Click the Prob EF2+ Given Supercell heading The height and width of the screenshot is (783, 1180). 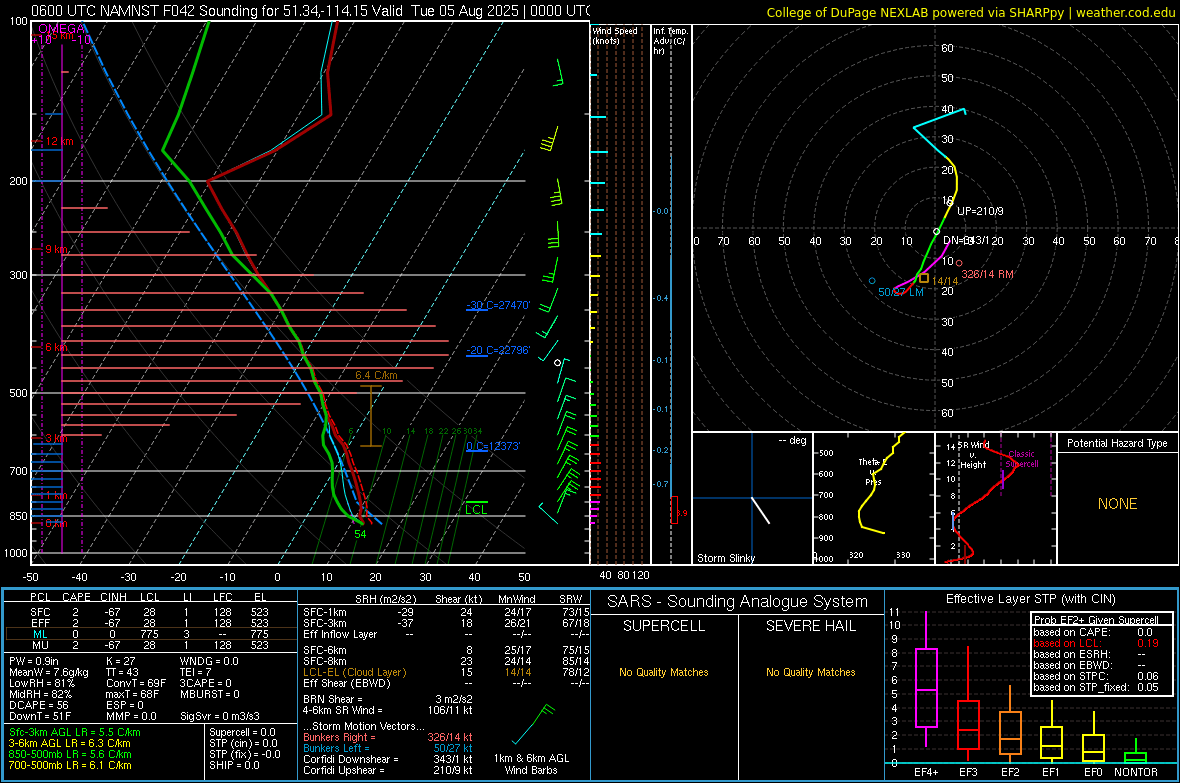point(1096,620)
